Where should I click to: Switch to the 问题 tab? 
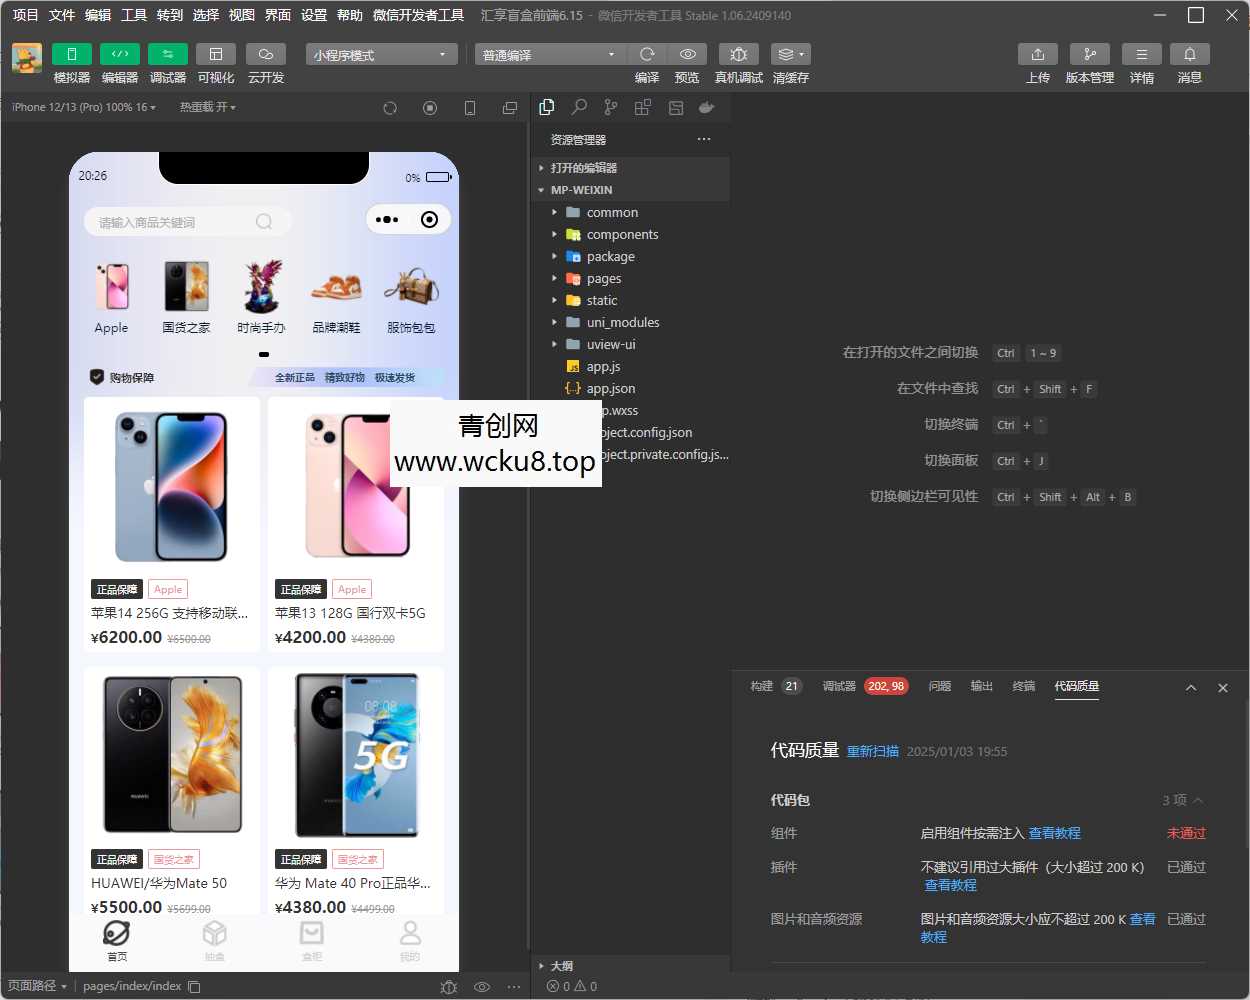pyautogui.click(x=939, y=686)
